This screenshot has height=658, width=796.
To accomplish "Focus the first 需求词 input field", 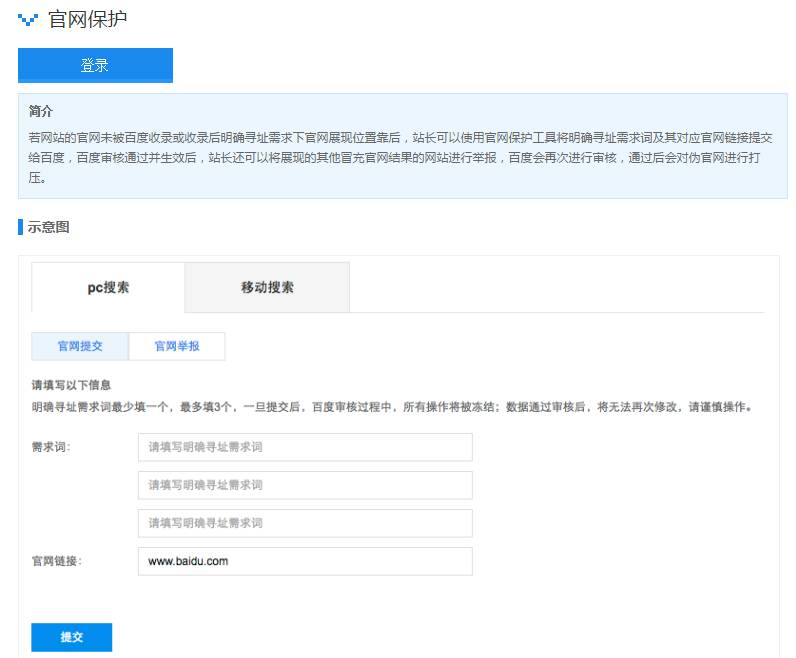I will pyautogui.click(x=305, y=447).
